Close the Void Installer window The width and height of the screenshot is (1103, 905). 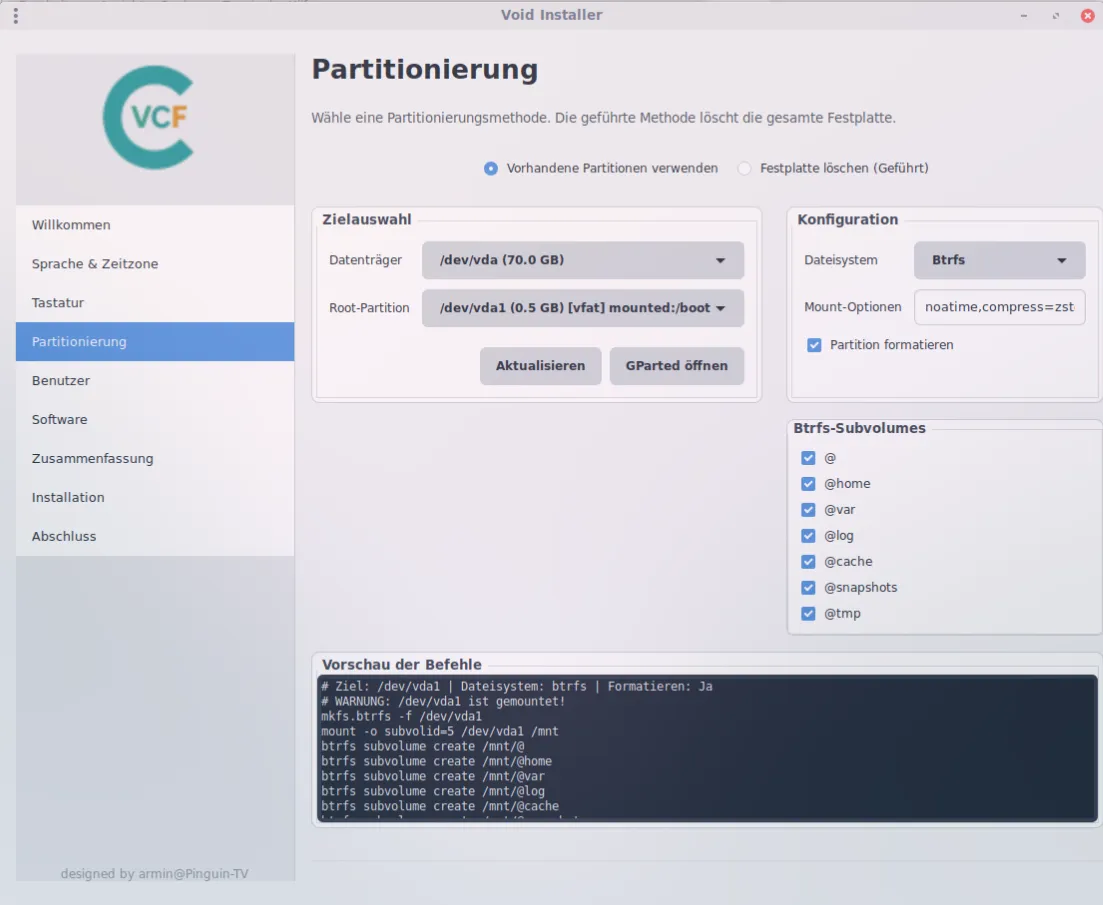[1087, 16]
